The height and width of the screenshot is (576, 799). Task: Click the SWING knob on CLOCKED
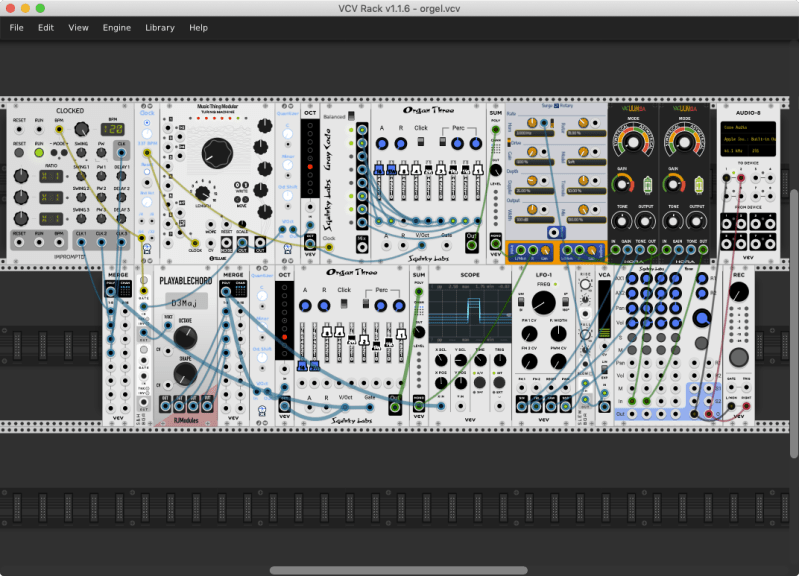point(82,152)
